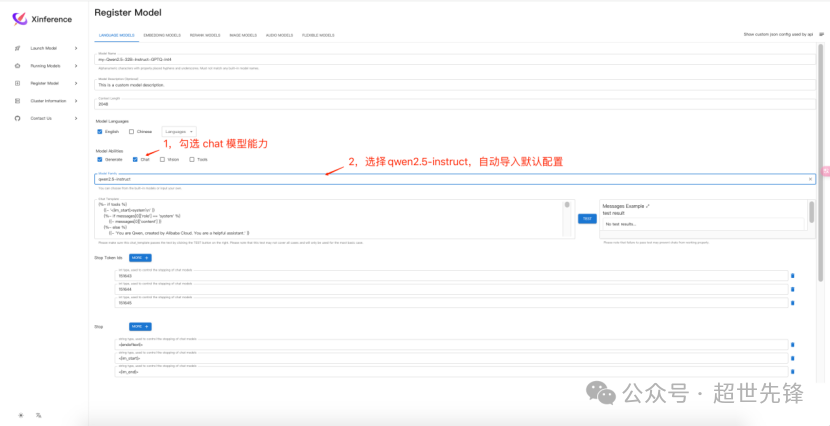
Task: Open the Languages dropdown
Action: point(179,131)
